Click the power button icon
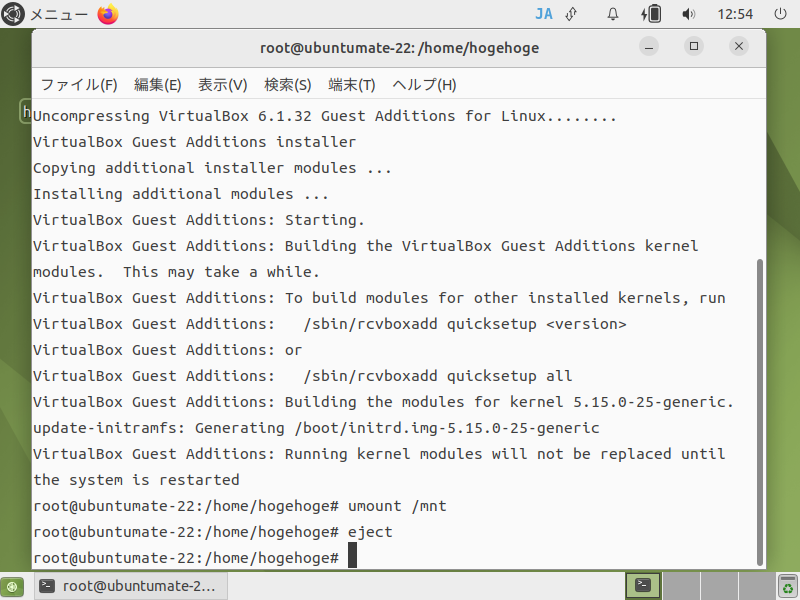Viewport: 800px width, 600px height. point(778,14)
